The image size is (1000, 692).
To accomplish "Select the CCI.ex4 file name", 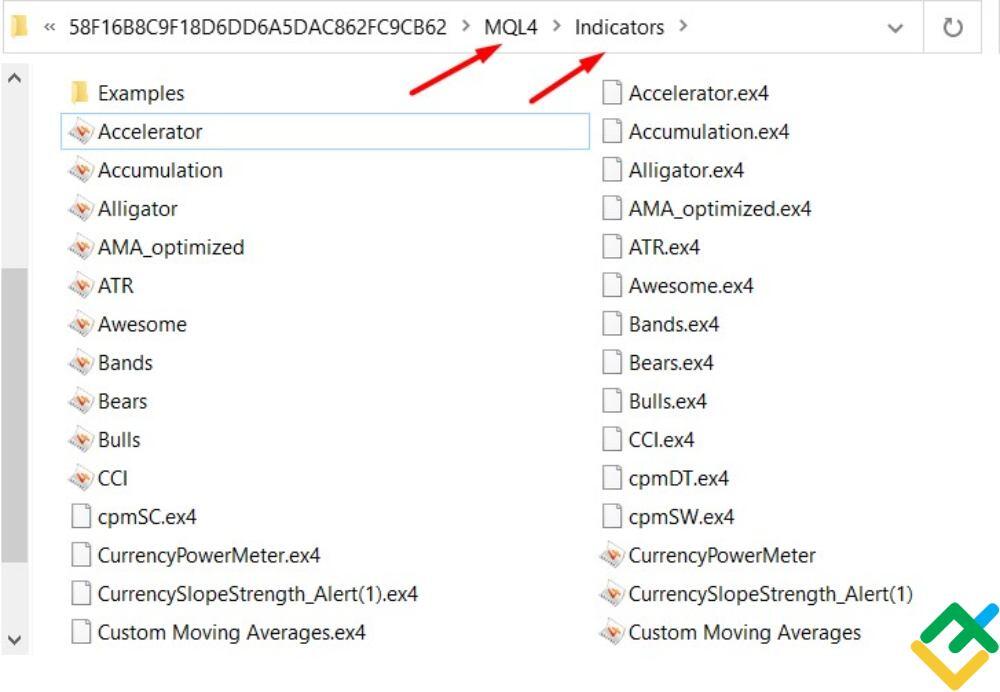I will pyautogui.click(x=661, y=440).
